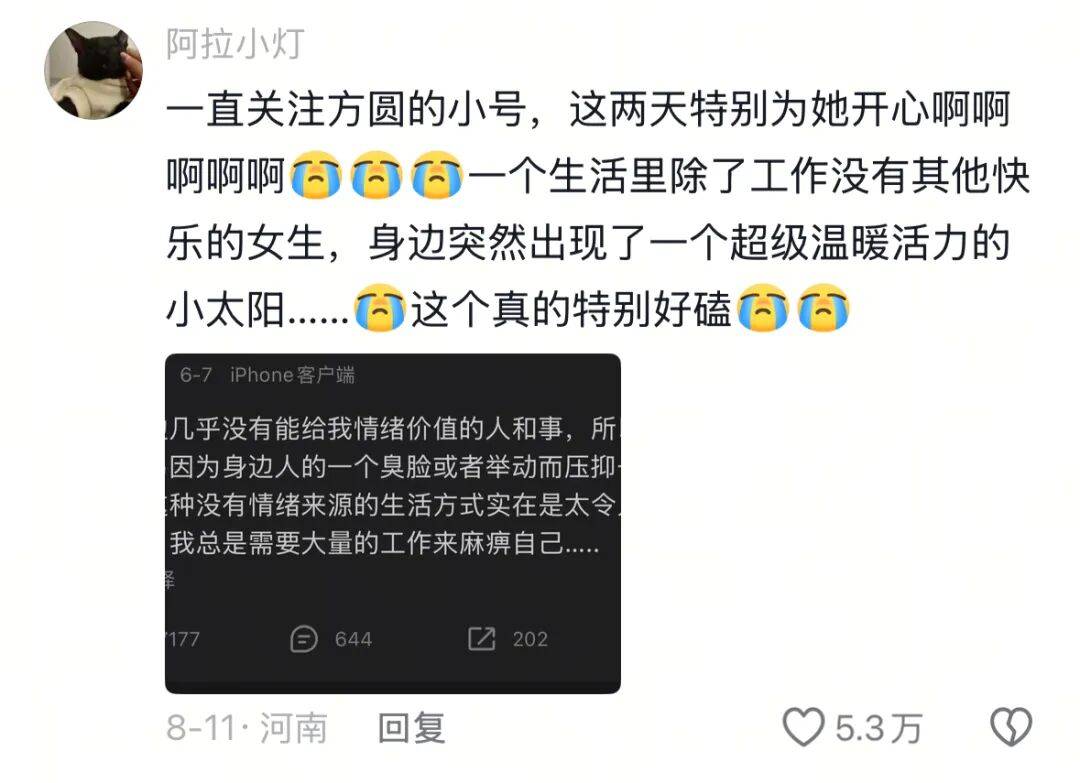Viewport: 1080px width, 783px height.
Task: Click the crying emoji after 小太阳……
Action: (x=380, y=309)
